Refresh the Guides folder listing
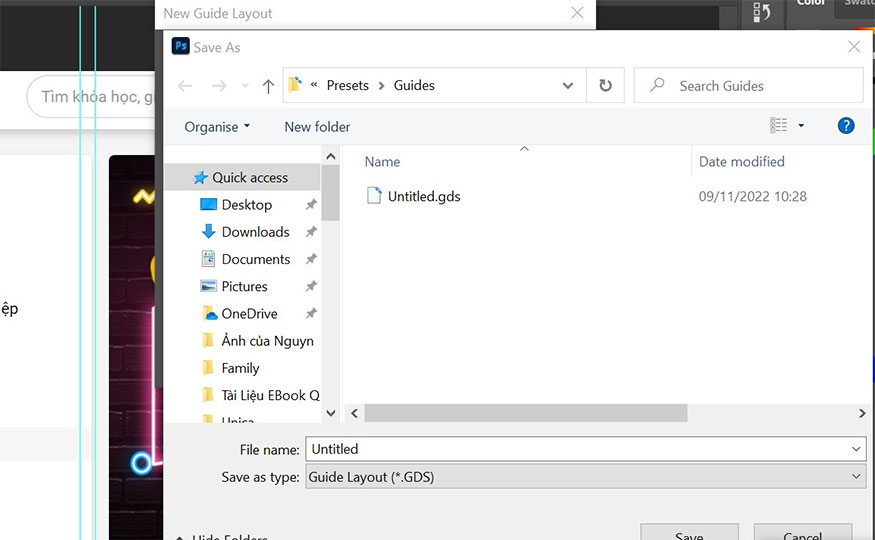 tap(605, 86)
